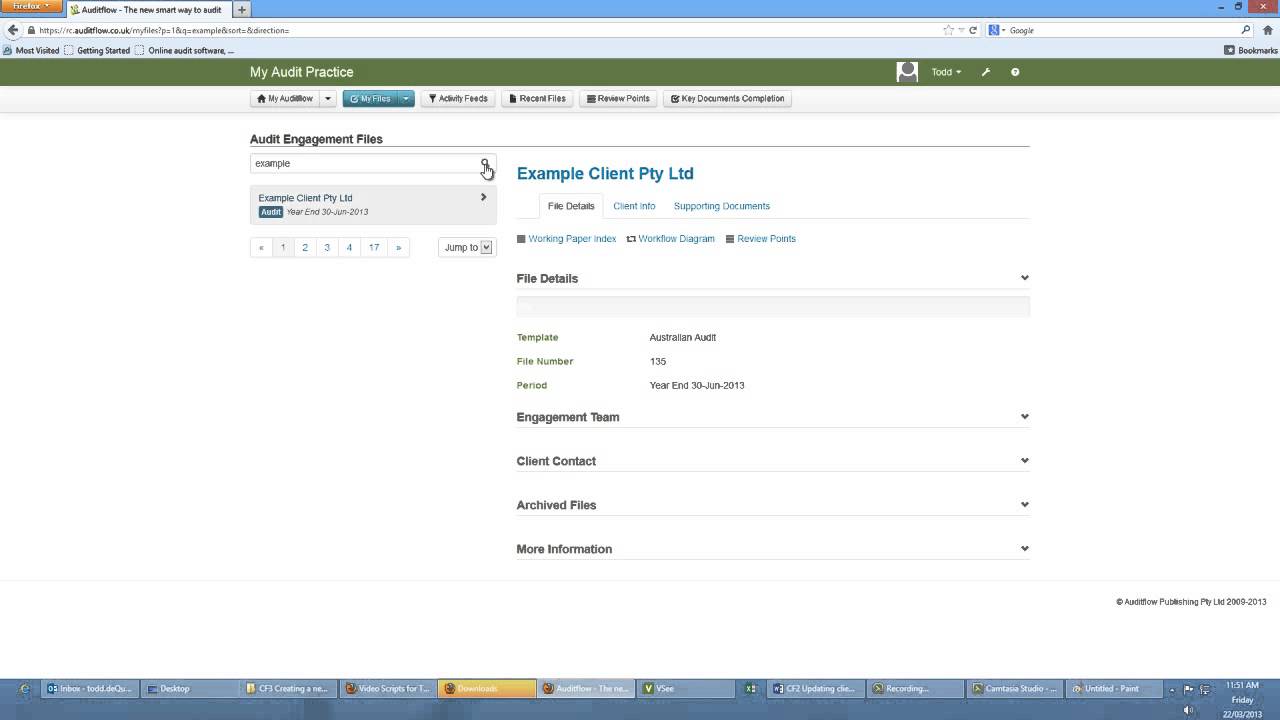Go to next page with » button
The image size is (1280, 720).
pyautogui.click(x=399, y=247)
